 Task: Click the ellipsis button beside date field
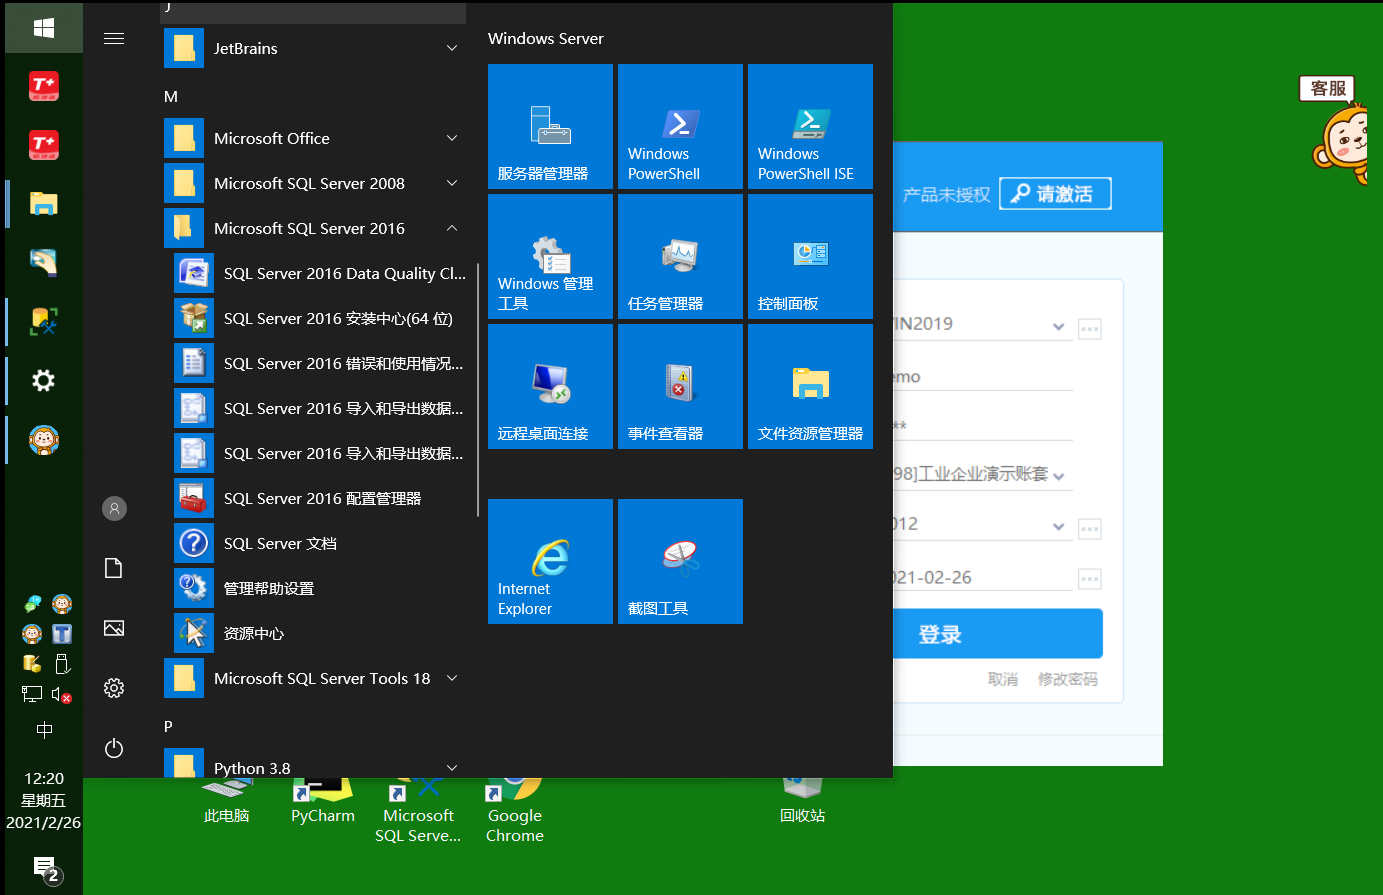tap(1090, 578)
